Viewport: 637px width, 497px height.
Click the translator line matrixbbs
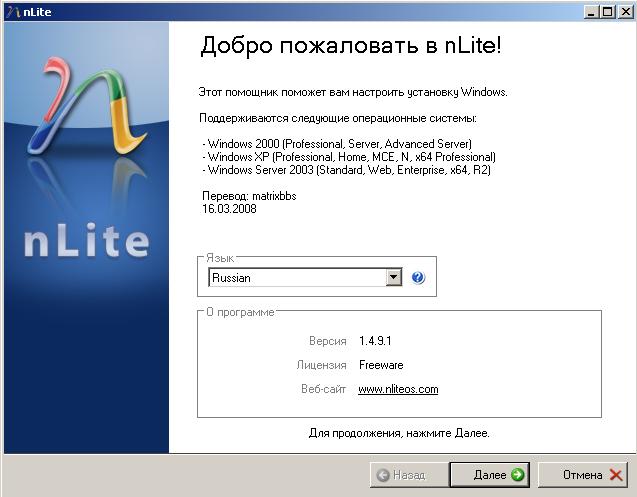click(x=249, y=196)
